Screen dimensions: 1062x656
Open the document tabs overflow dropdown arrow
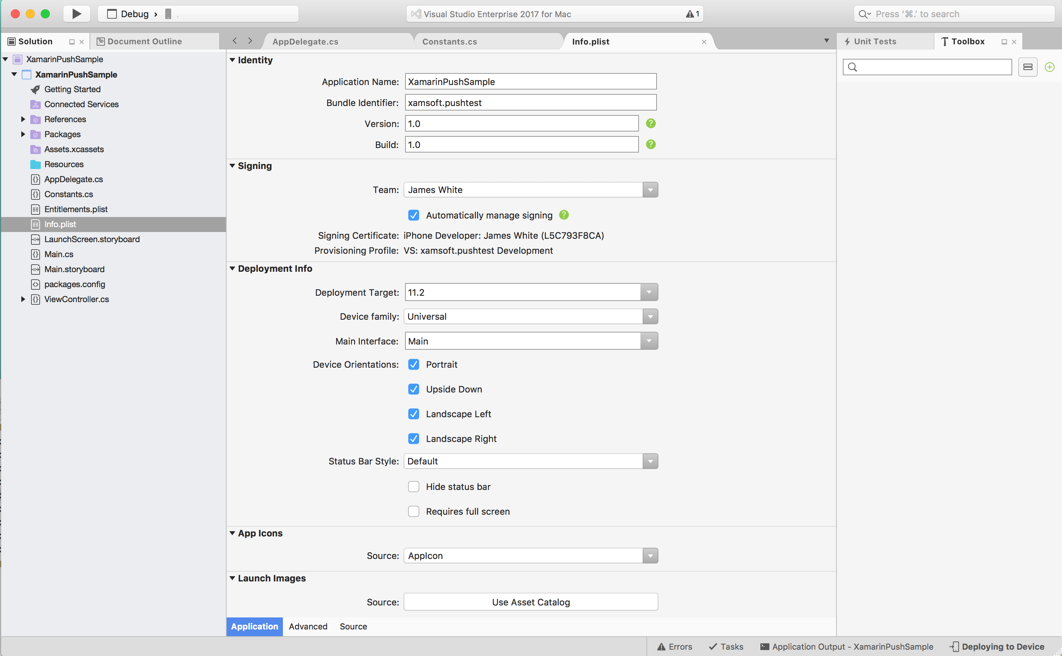826,41
